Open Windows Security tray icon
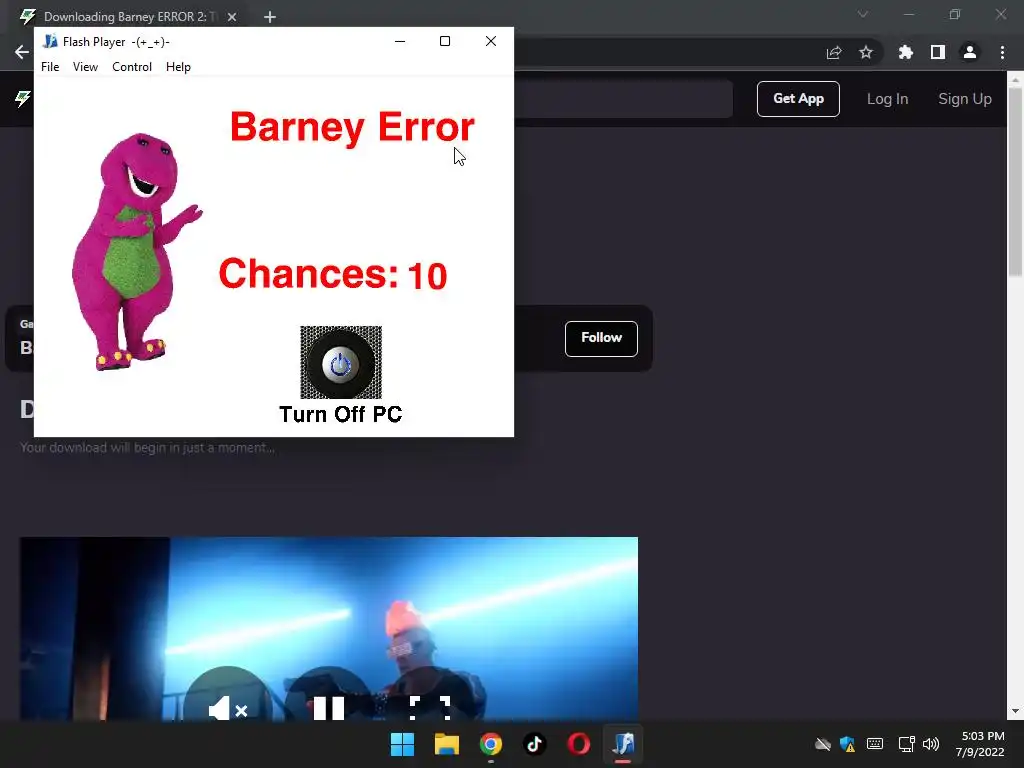Viewport: 1024px width, 768px height. [x=848, y=744]
